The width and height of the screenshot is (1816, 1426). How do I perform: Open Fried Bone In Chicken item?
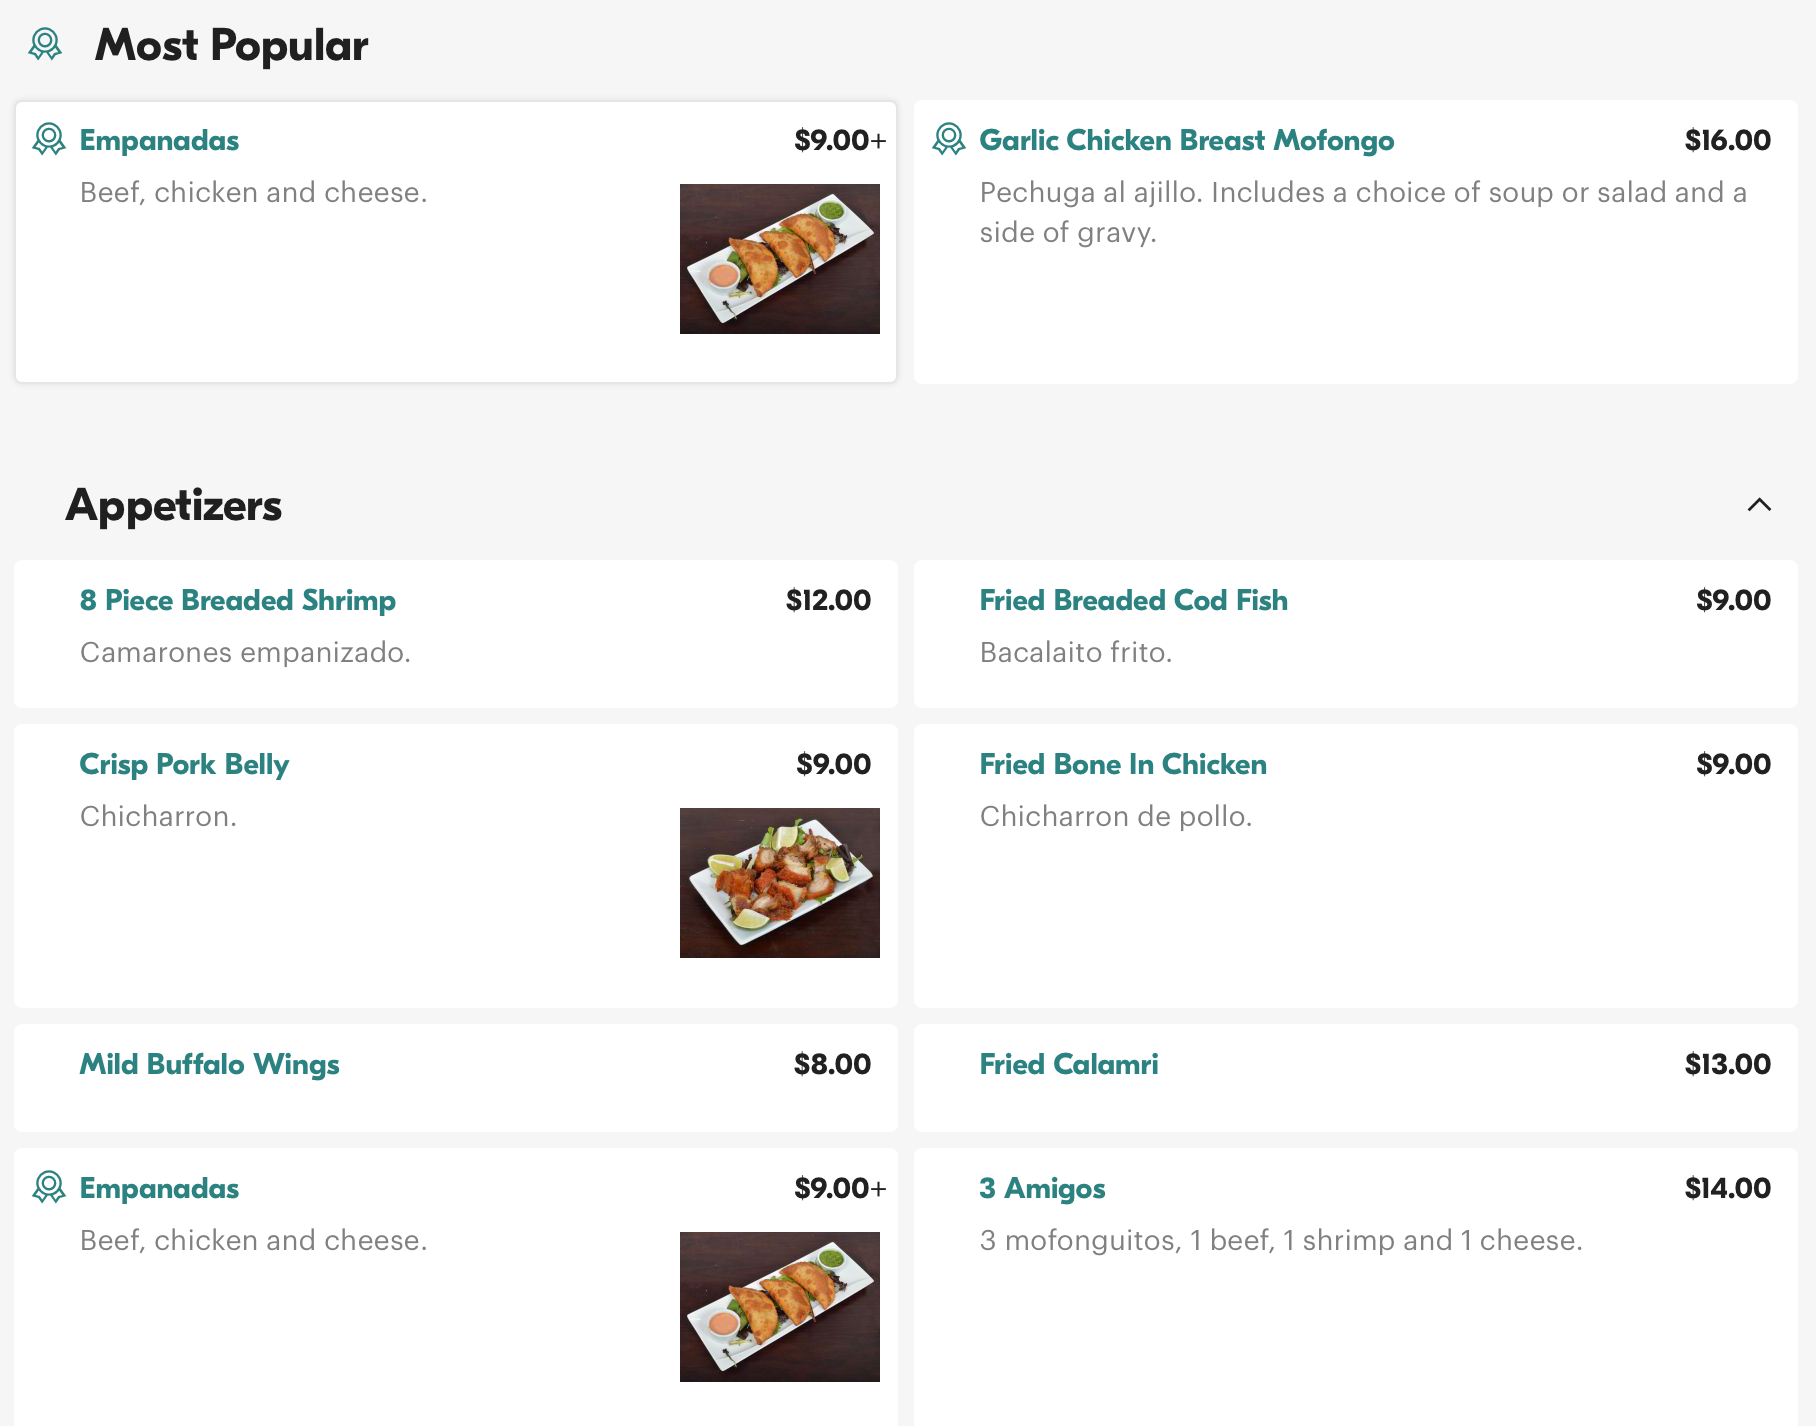coord(1122,764)
